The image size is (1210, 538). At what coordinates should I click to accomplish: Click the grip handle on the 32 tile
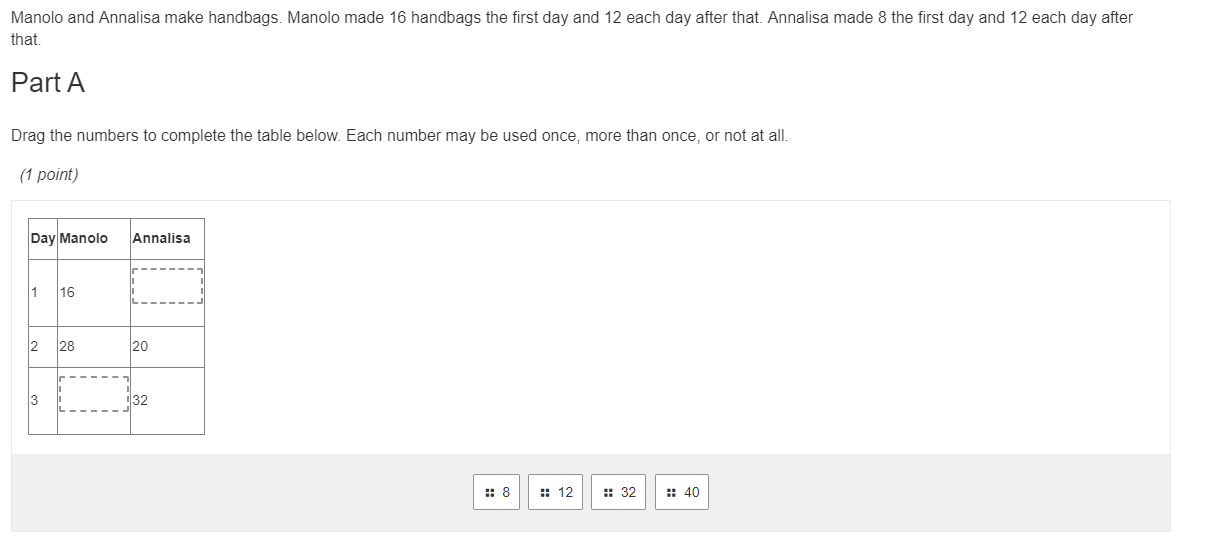(x=609, y=492)
